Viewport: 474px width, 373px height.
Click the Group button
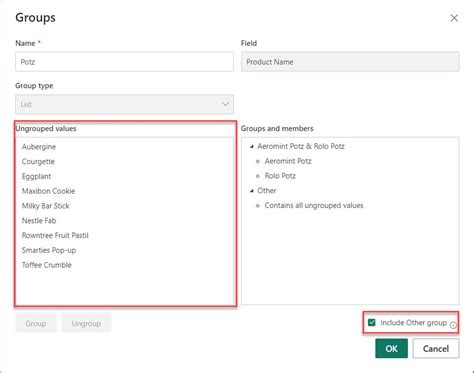pyautogui.click(x=36, y=323)
